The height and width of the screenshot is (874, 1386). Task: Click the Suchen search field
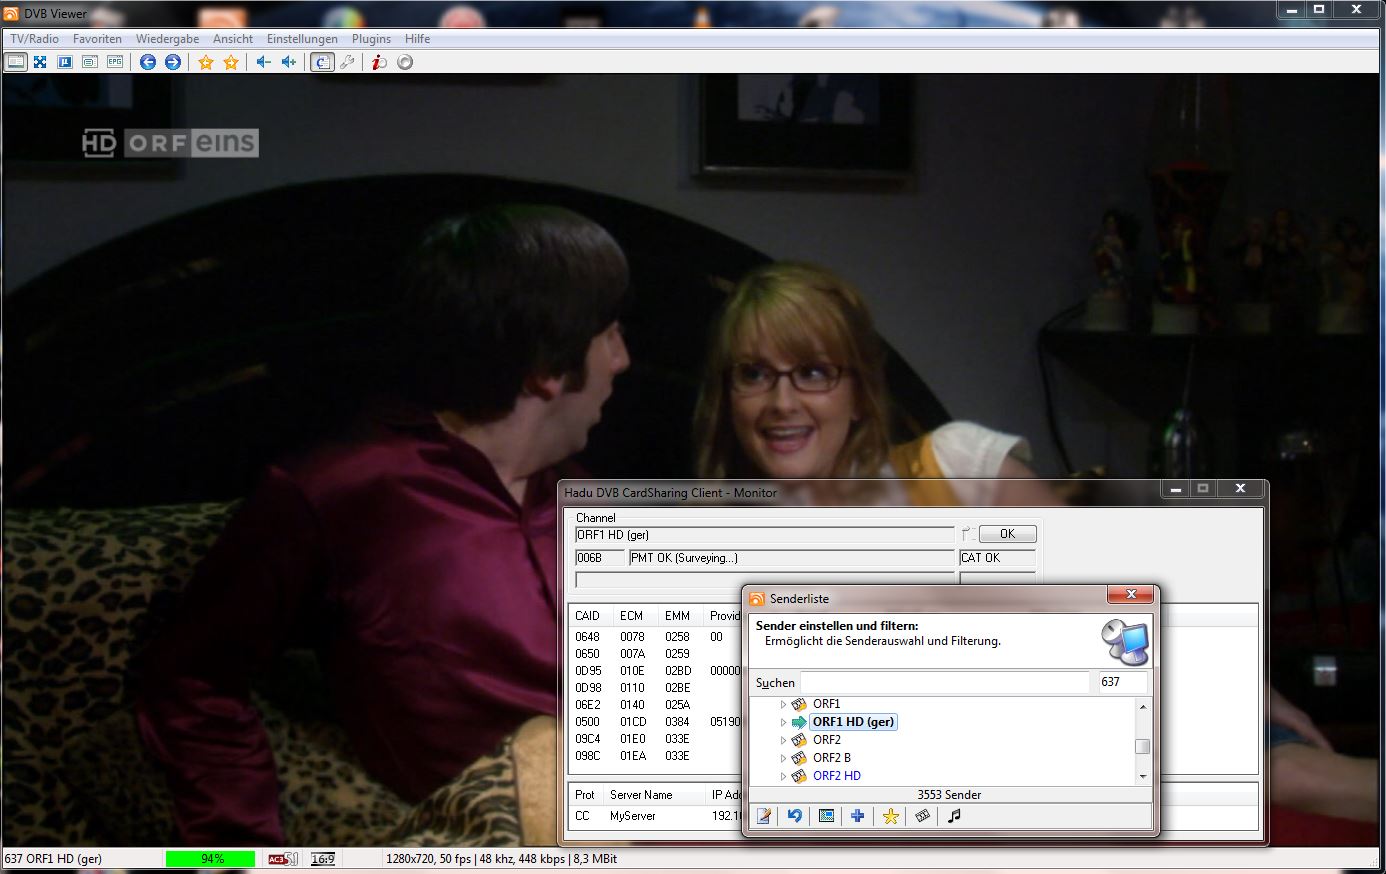(944, 682)
